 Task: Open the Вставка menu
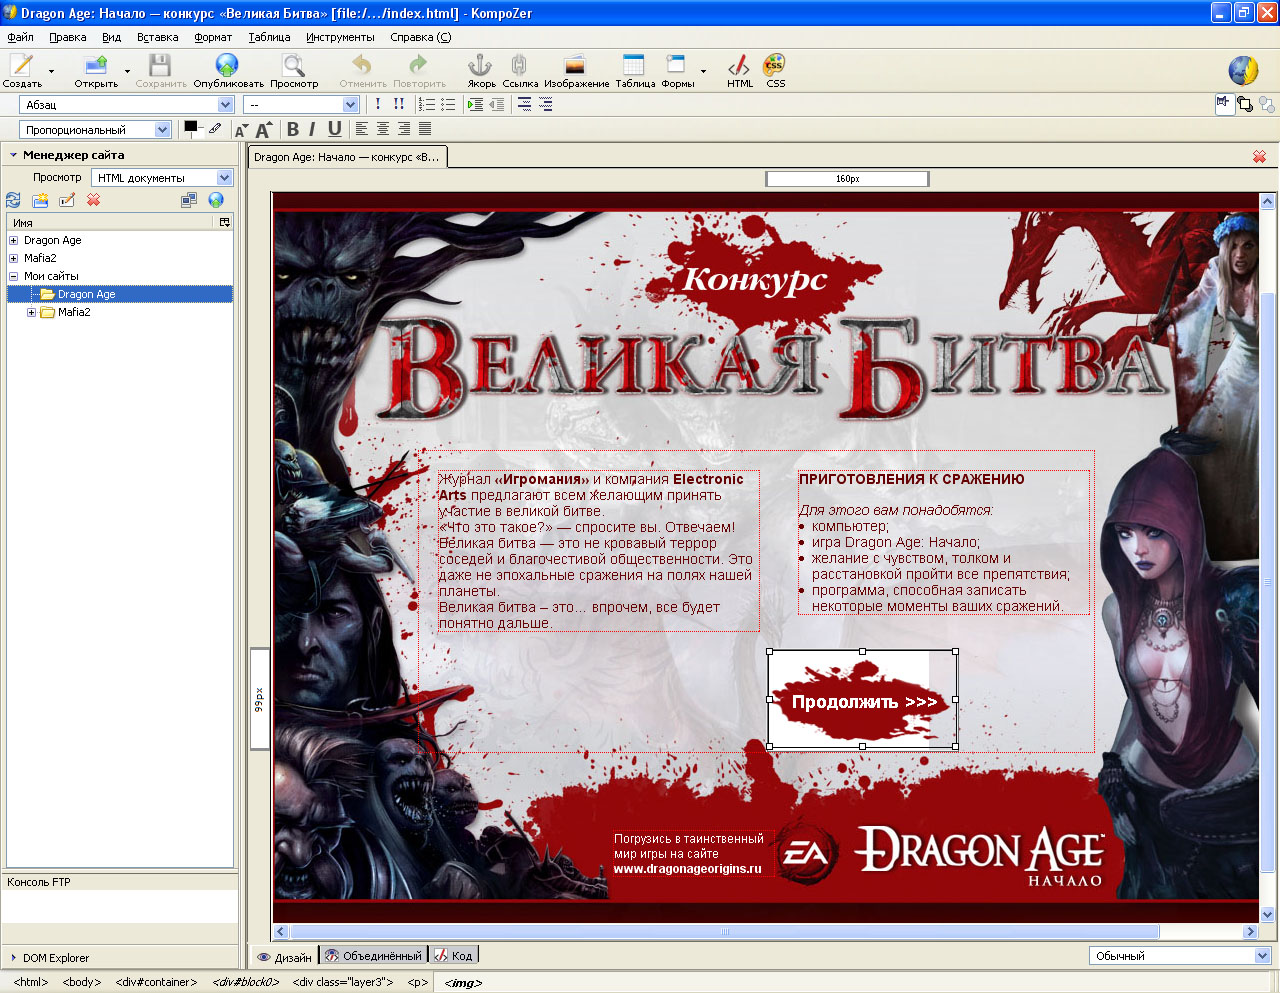coord(157,37)
